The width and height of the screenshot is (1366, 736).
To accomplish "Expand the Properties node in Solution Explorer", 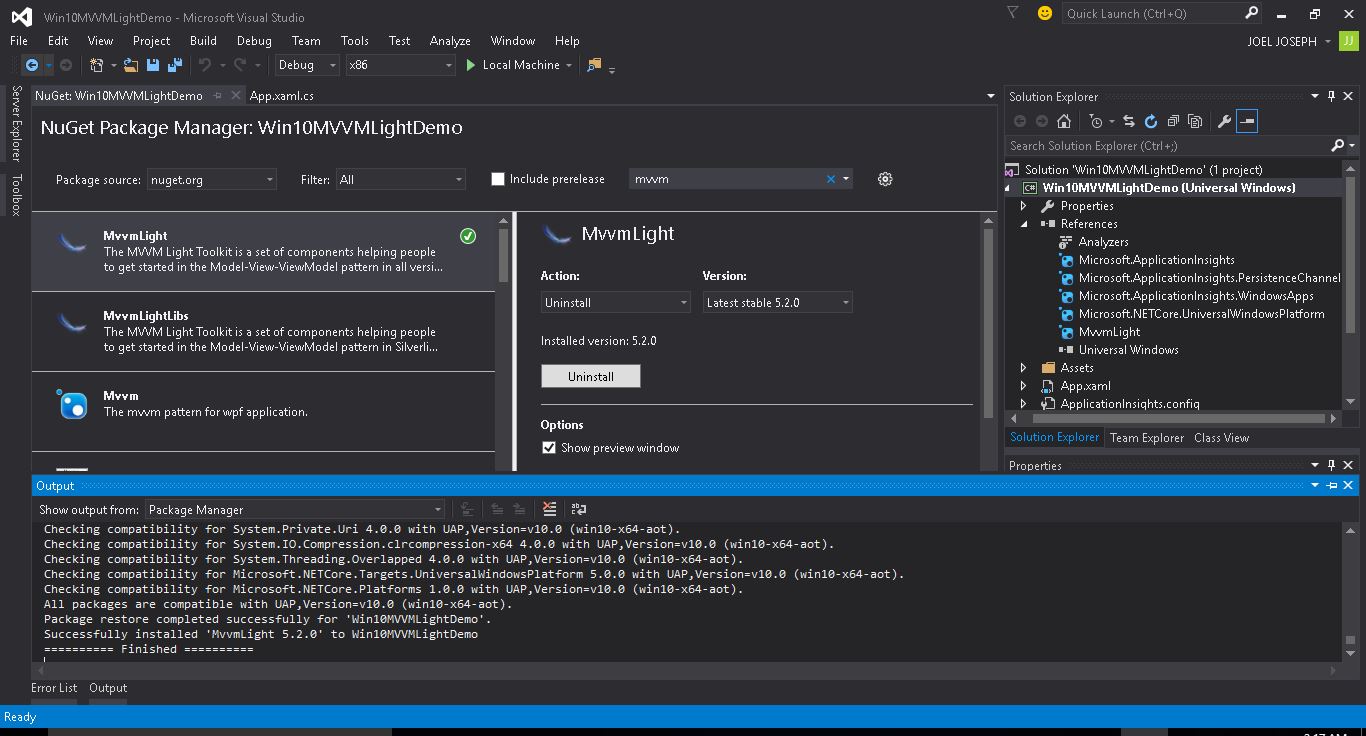I will tap(1023, 206).
